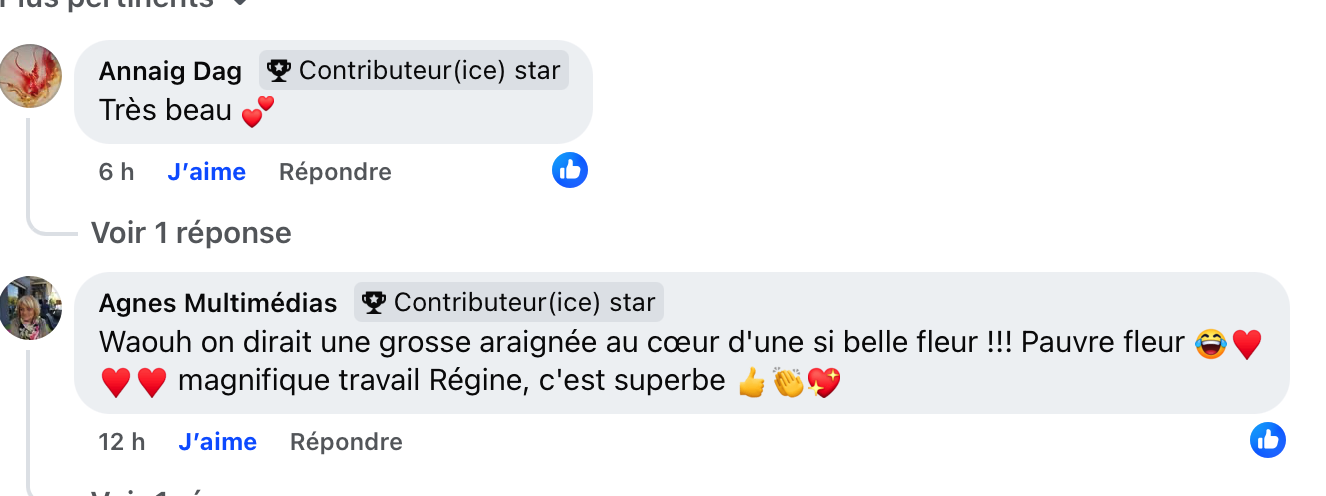Viewport: 1326px width, 496px height.
Task: Click "Répondre" under Agnes Multimédias' comment
Action: pyautogui.click(x=346, y=442)
